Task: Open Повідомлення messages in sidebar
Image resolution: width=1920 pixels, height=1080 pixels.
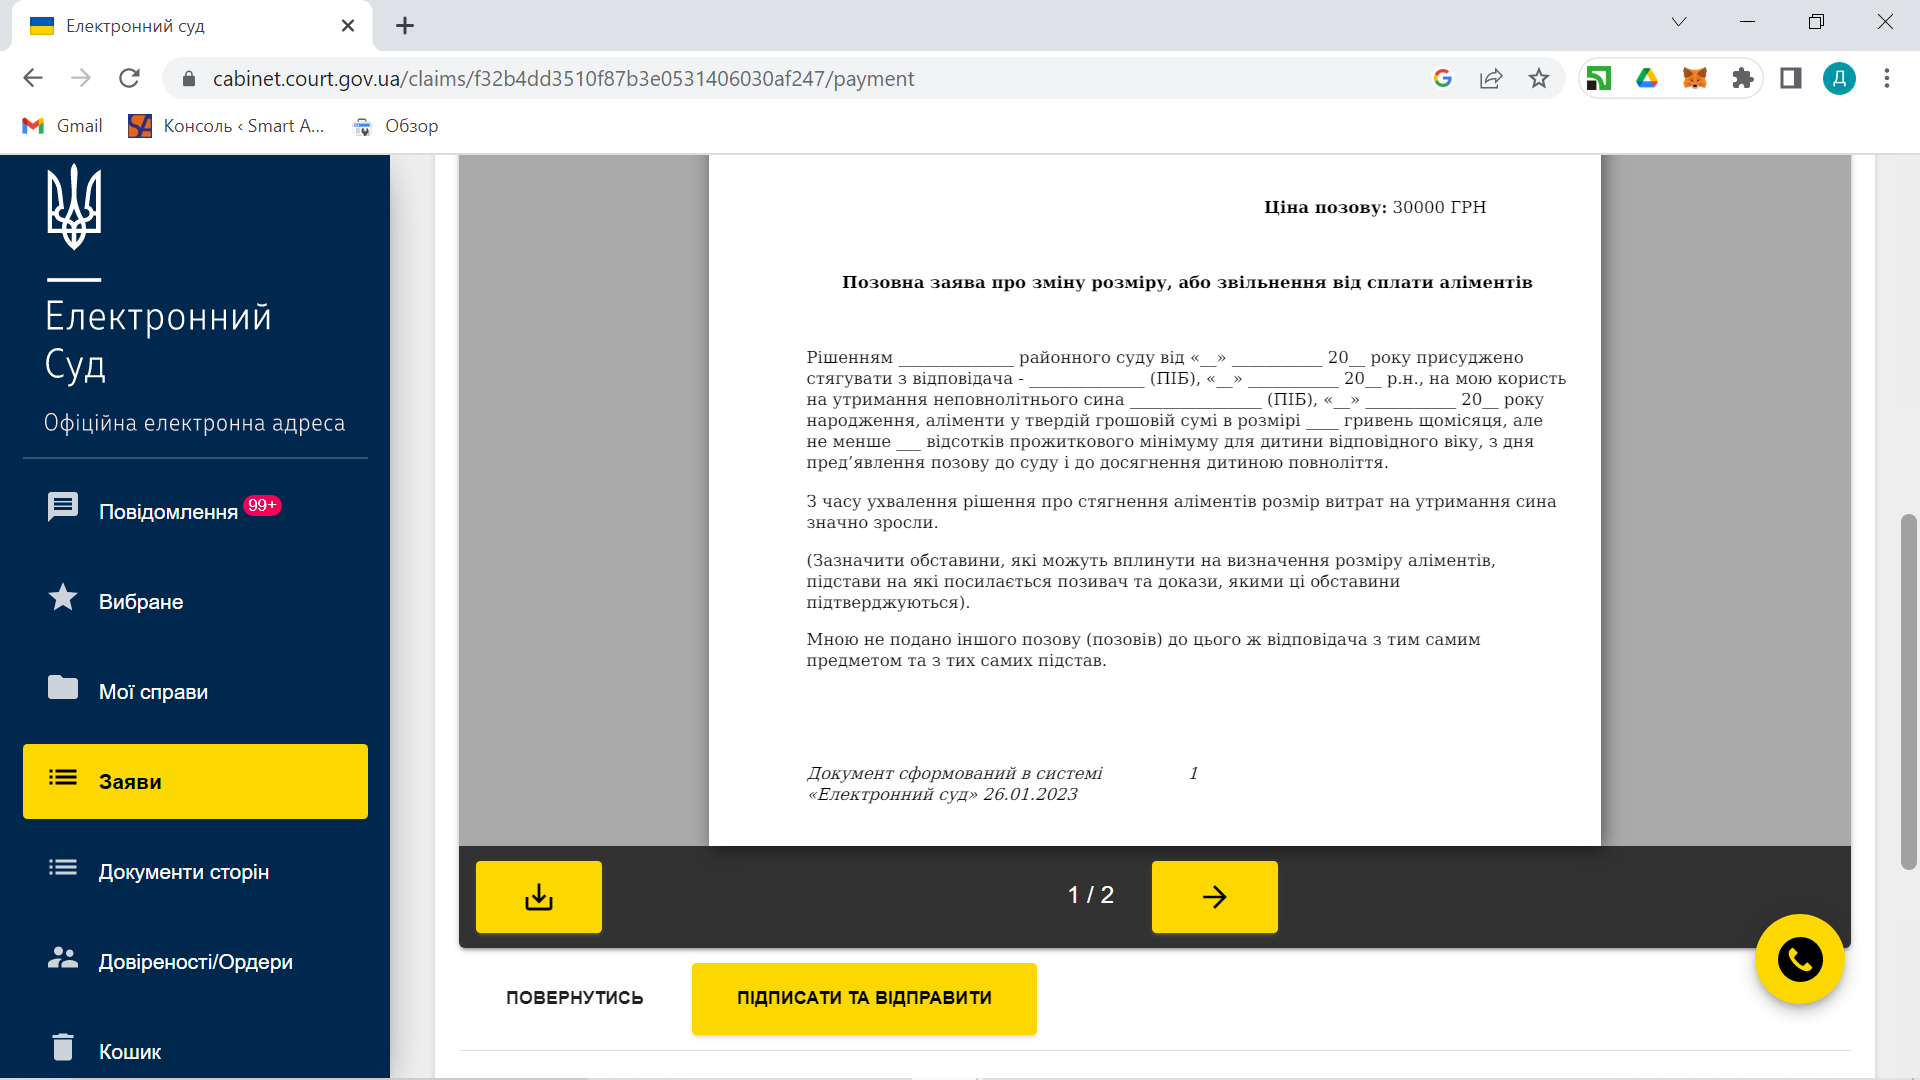Action: point(167,511)
